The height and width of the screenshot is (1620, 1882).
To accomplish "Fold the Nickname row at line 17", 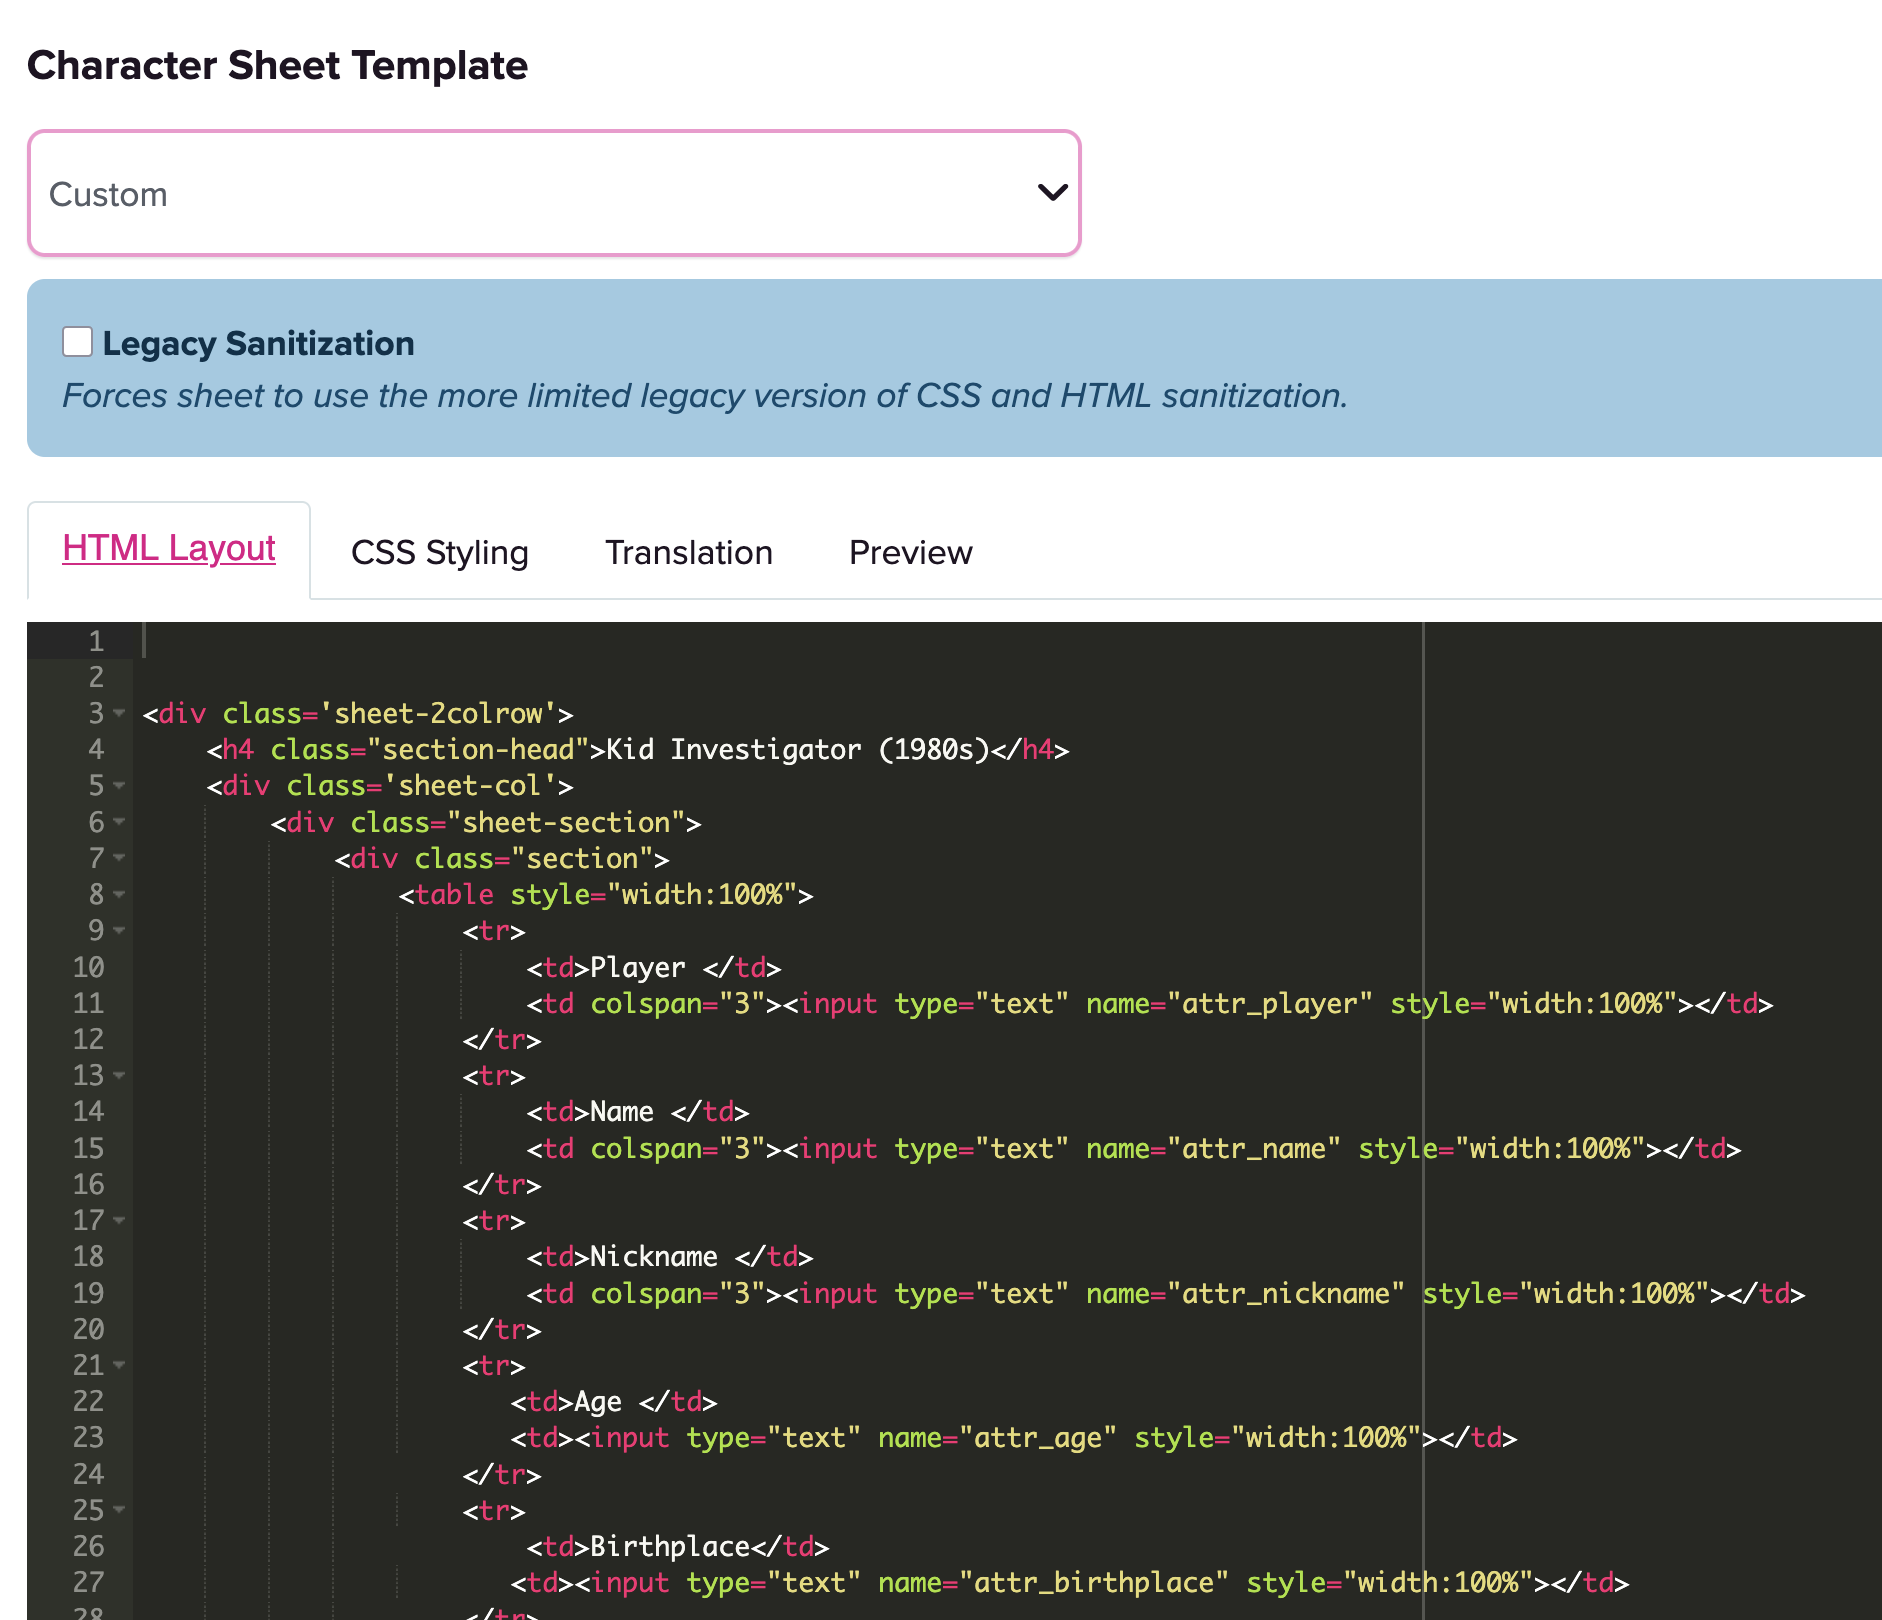I will tap(120, 1220).
